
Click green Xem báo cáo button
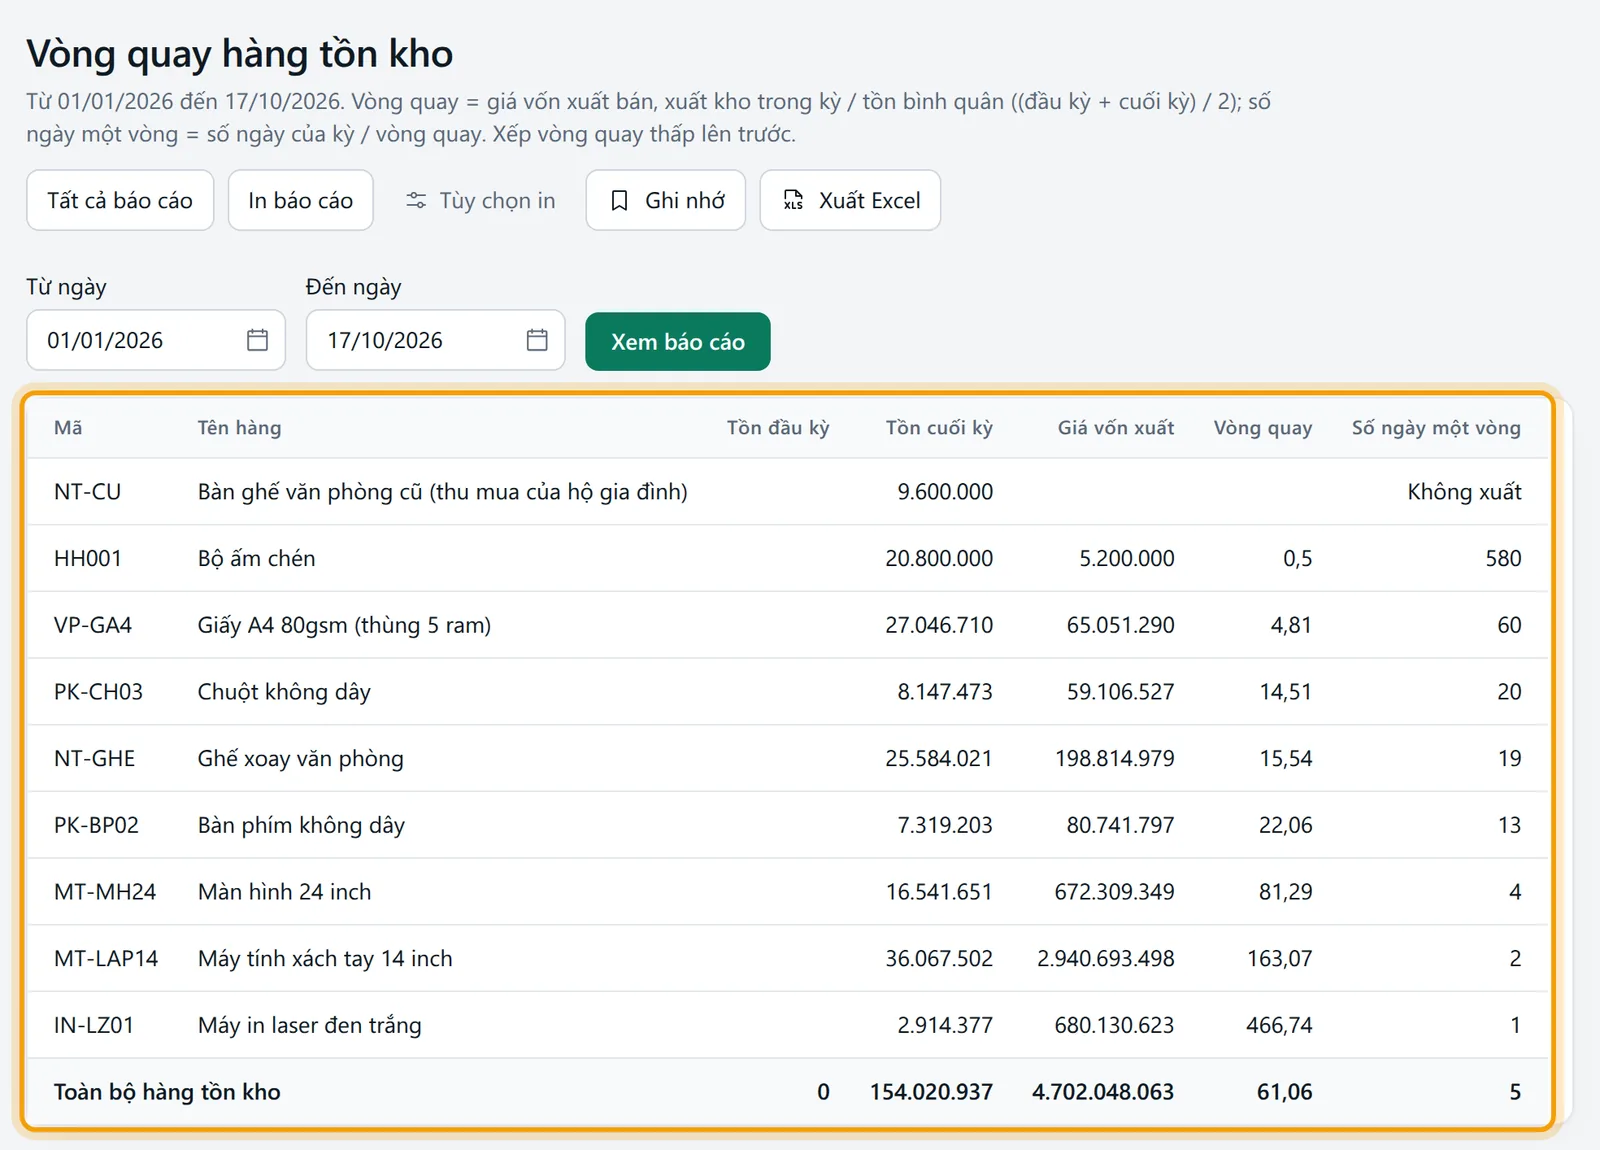tap(678, 341)
